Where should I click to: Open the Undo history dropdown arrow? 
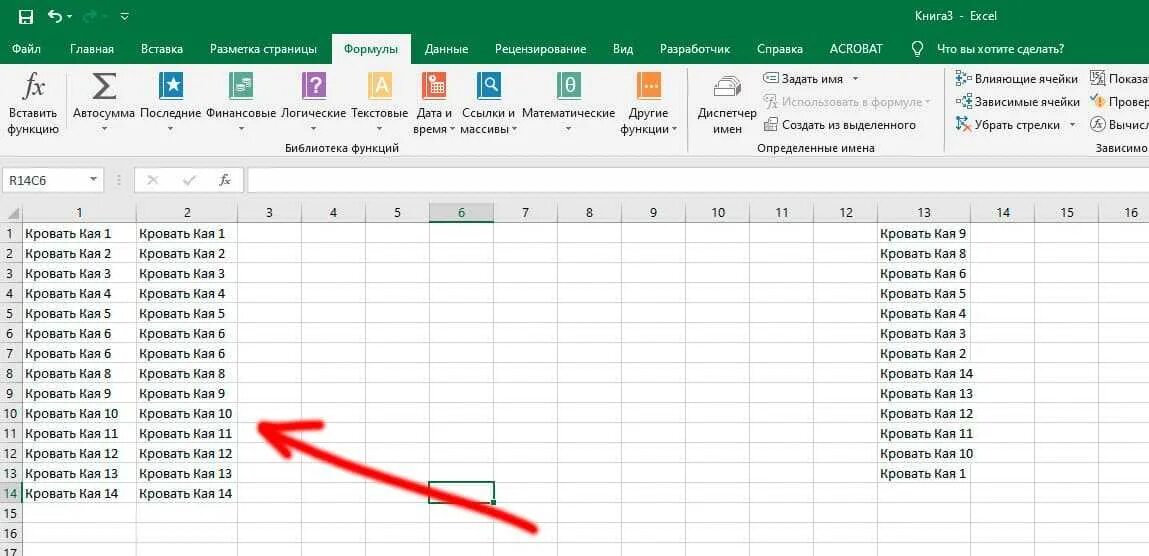pyautogui.click(x=70, y=17)
